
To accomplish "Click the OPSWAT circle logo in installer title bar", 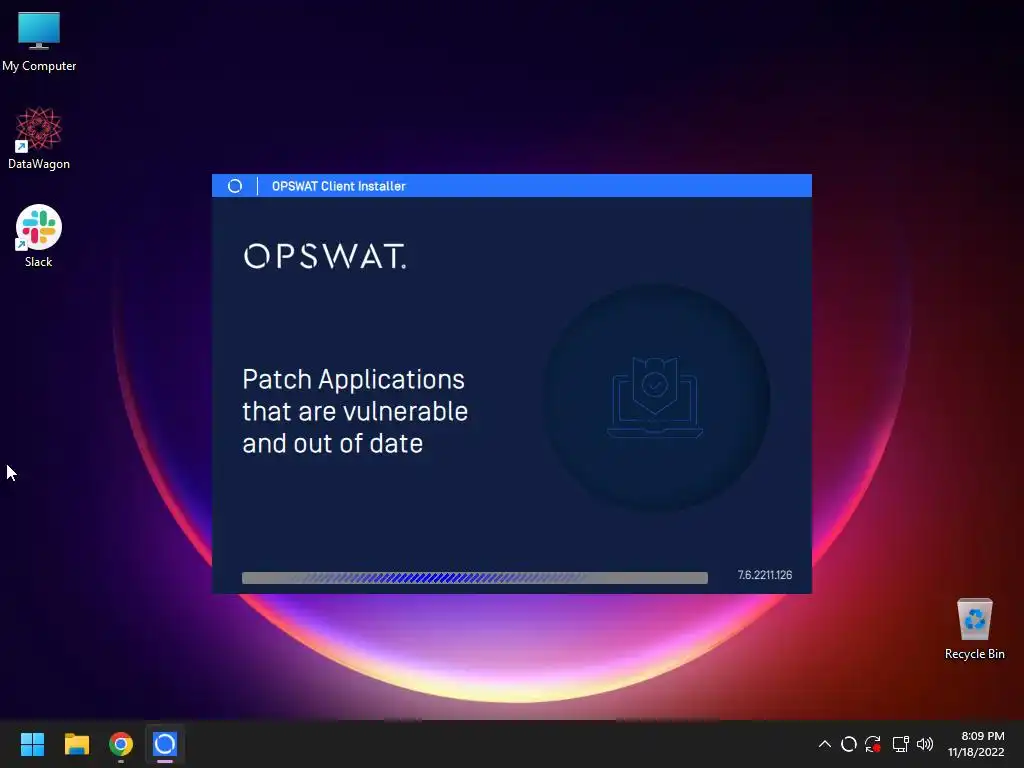I will pyautogui.click(x=234, y=186).
